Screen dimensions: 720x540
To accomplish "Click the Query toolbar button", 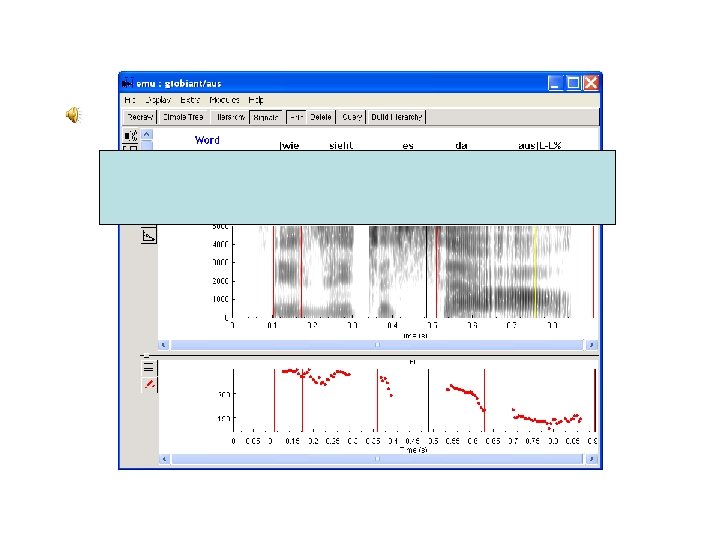I will pos(352,117).
